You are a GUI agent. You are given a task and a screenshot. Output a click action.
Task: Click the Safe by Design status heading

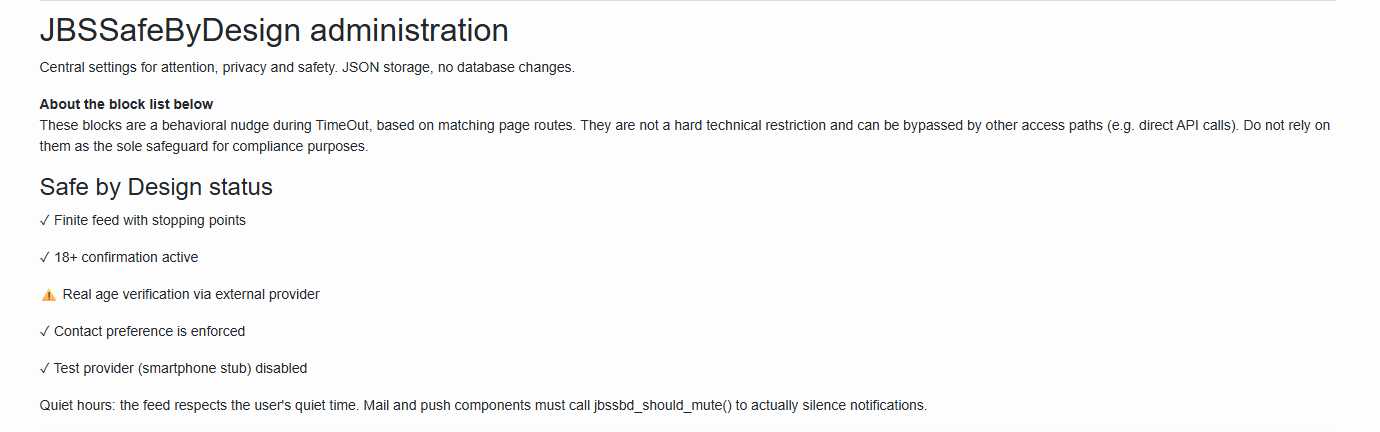point(156,187)
